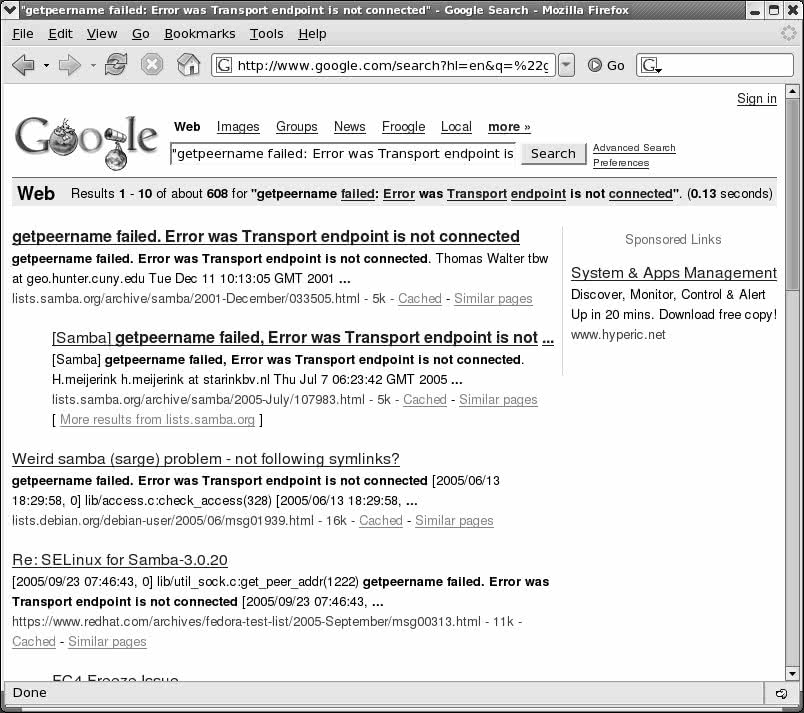This screenshot has width=804, height=713.
Task: Open the window menu icon in the title bar
Action: pos(10,10)
